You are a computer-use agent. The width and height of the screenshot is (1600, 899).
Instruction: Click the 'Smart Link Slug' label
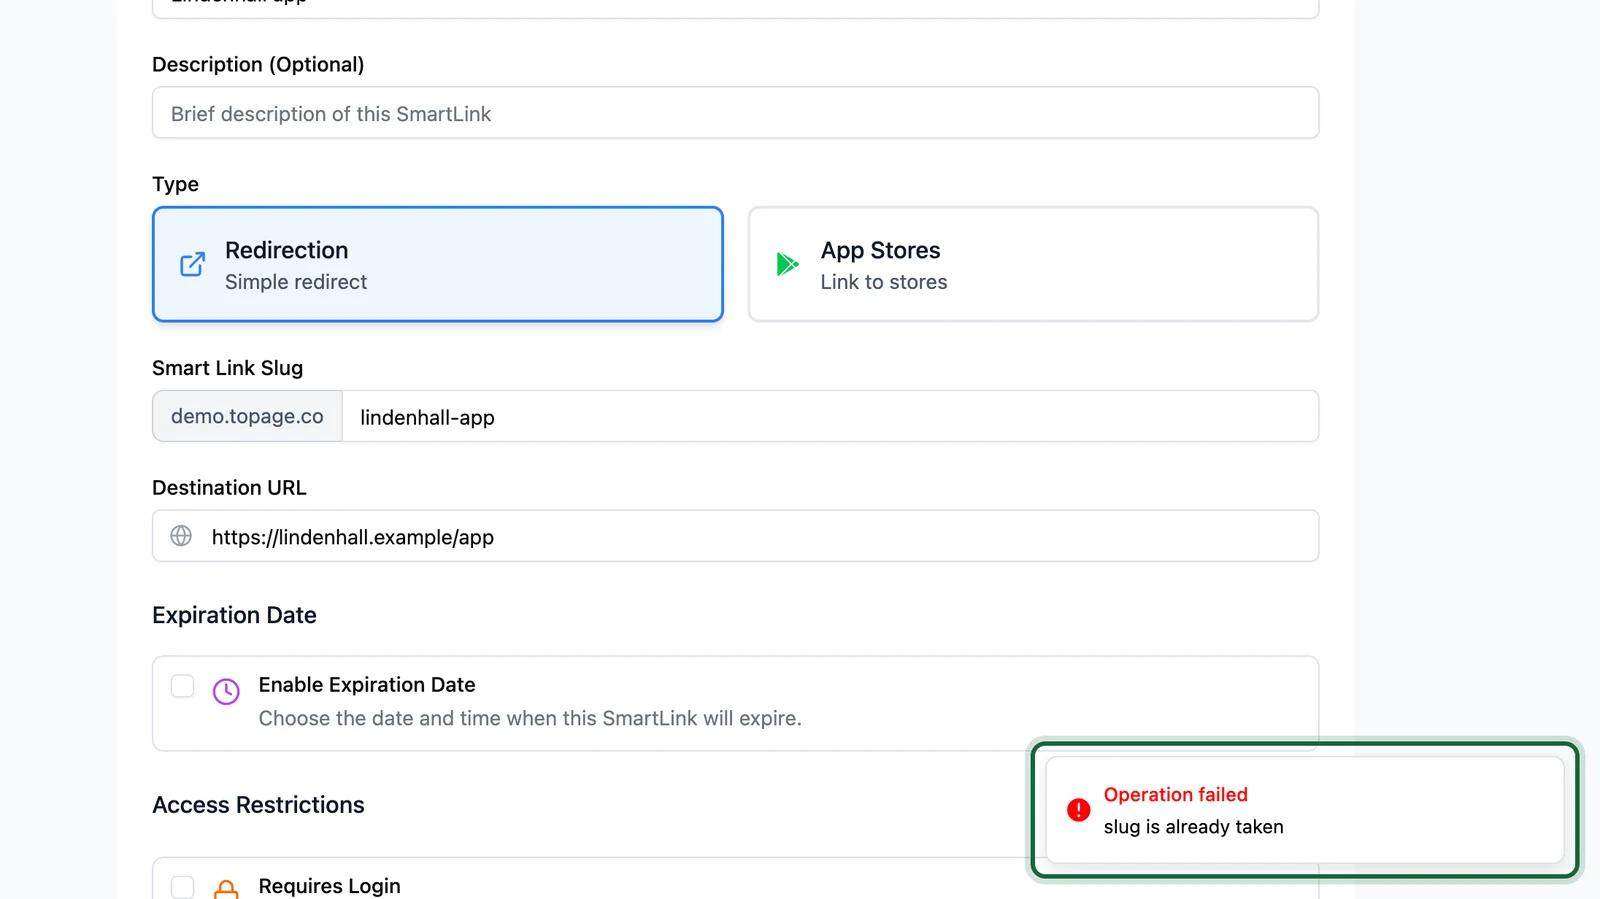point(227,368)
